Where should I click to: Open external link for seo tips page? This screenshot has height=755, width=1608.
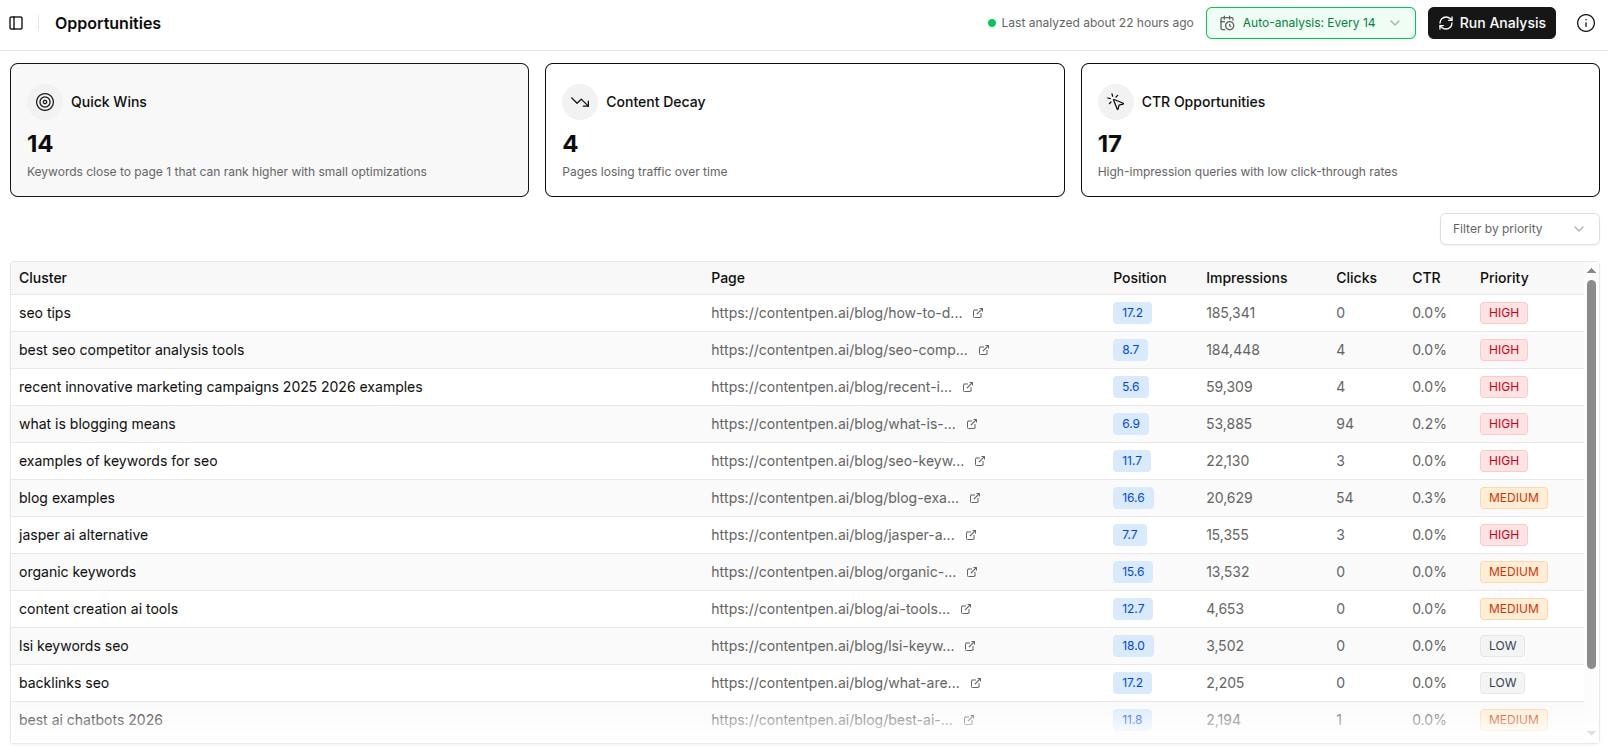coord(978,313)
